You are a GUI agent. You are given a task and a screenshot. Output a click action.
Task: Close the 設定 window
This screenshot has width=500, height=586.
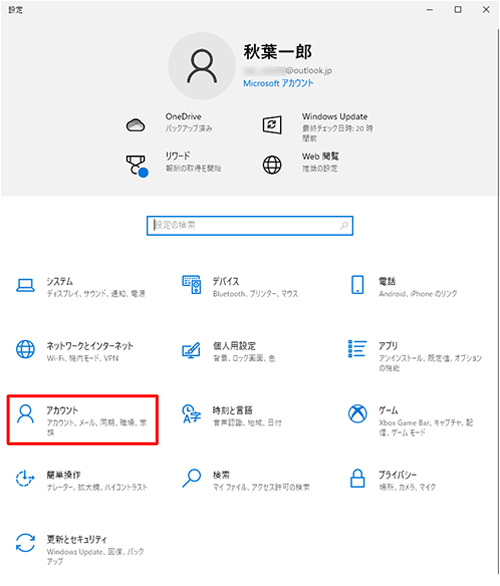[x=486, y=10]
